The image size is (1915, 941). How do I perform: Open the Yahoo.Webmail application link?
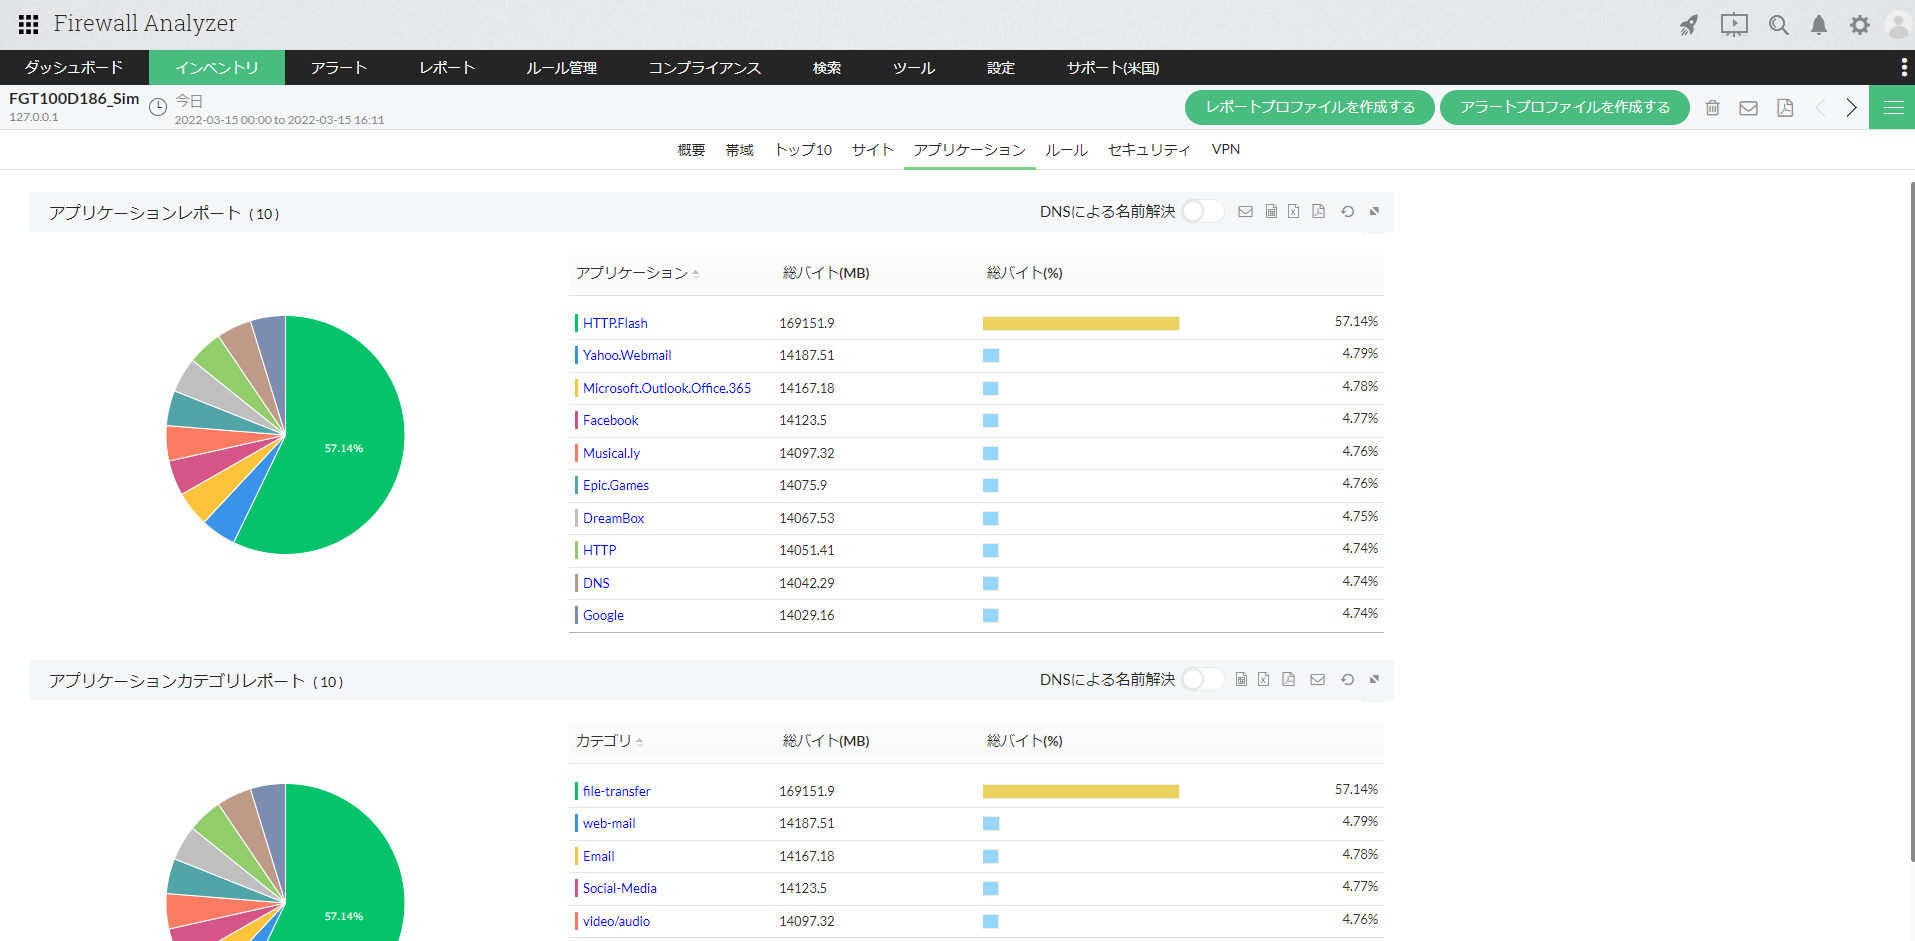[x=627, y=355]
